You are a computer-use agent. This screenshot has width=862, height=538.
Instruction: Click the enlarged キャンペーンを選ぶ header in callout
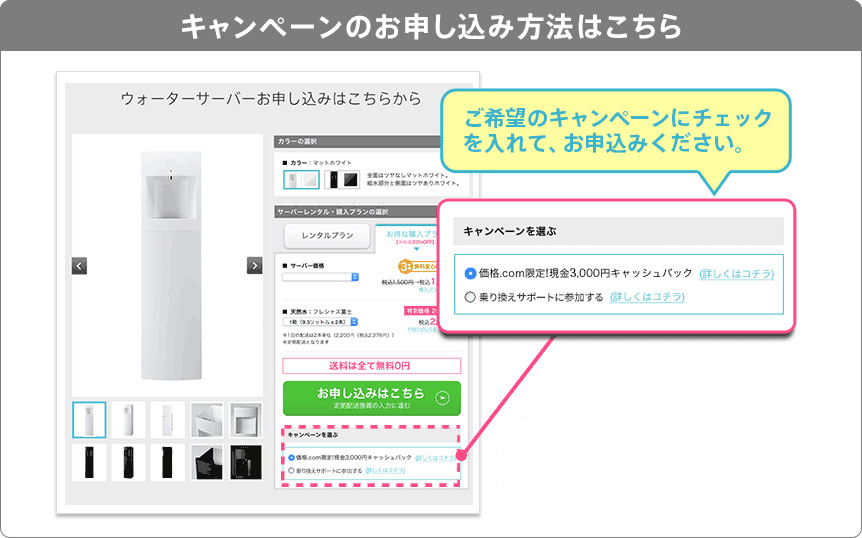click(618, 231)
